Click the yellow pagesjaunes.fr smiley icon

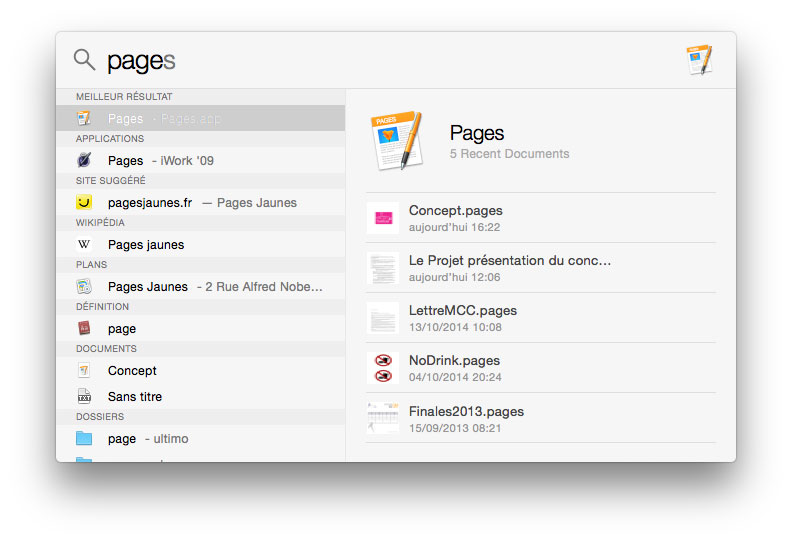tap(84, 202)
